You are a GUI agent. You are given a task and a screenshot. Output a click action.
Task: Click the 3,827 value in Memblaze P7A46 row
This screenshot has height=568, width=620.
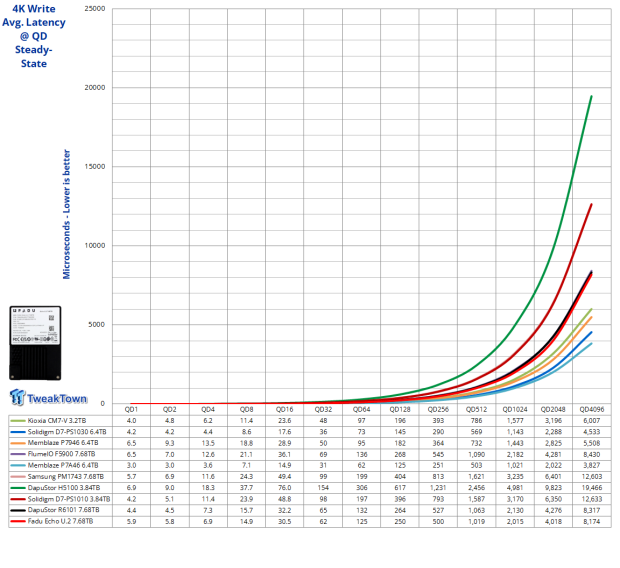point(592,466)
